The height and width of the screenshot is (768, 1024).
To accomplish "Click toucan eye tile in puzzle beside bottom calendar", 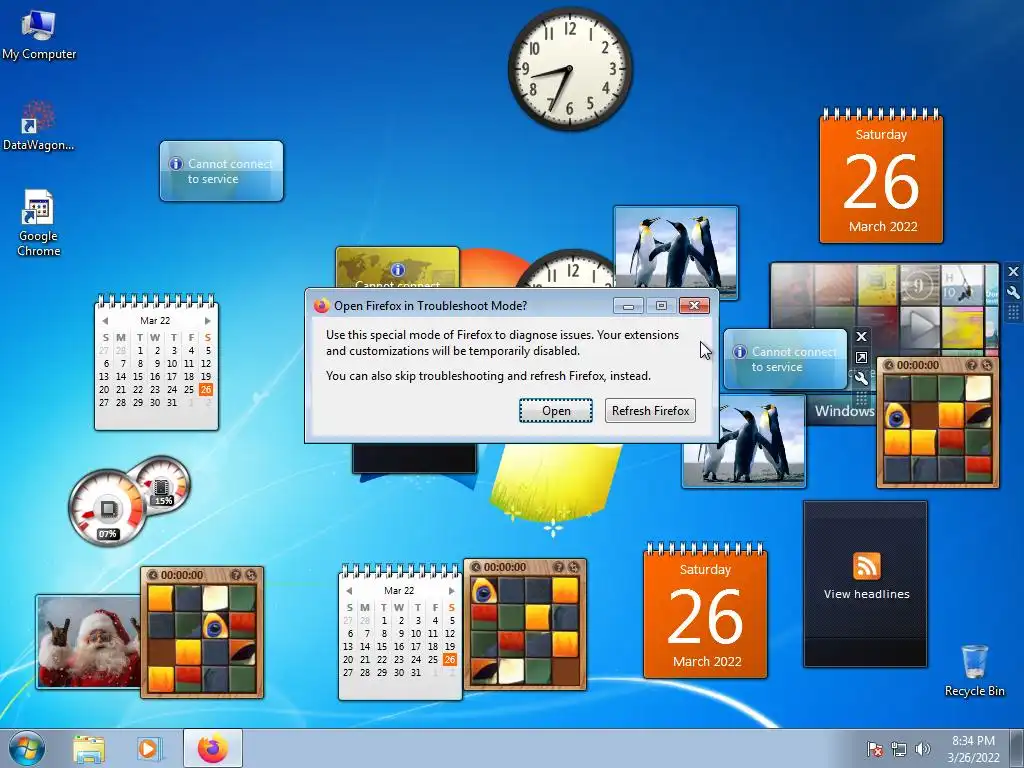I will [x=484, y=591].
